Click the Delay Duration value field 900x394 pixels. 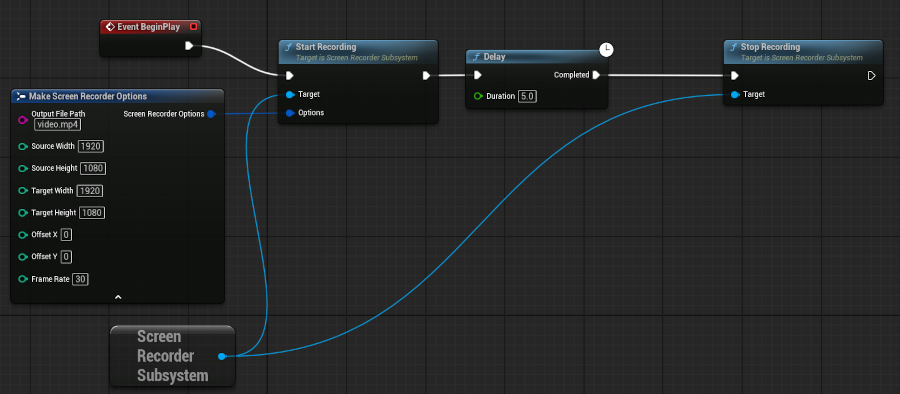click(527, 96)
